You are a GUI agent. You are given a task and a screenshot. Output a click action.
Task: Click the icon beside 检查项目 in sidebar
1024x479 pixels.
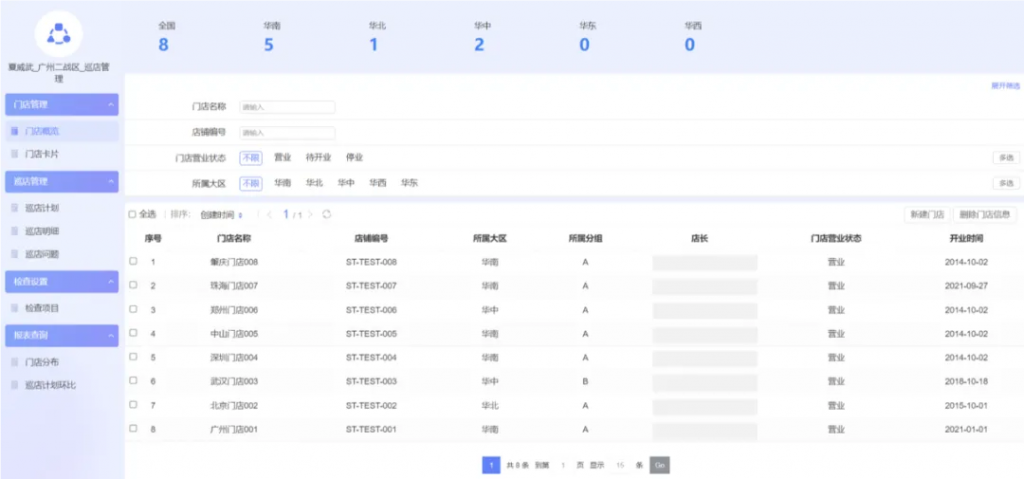14,308
